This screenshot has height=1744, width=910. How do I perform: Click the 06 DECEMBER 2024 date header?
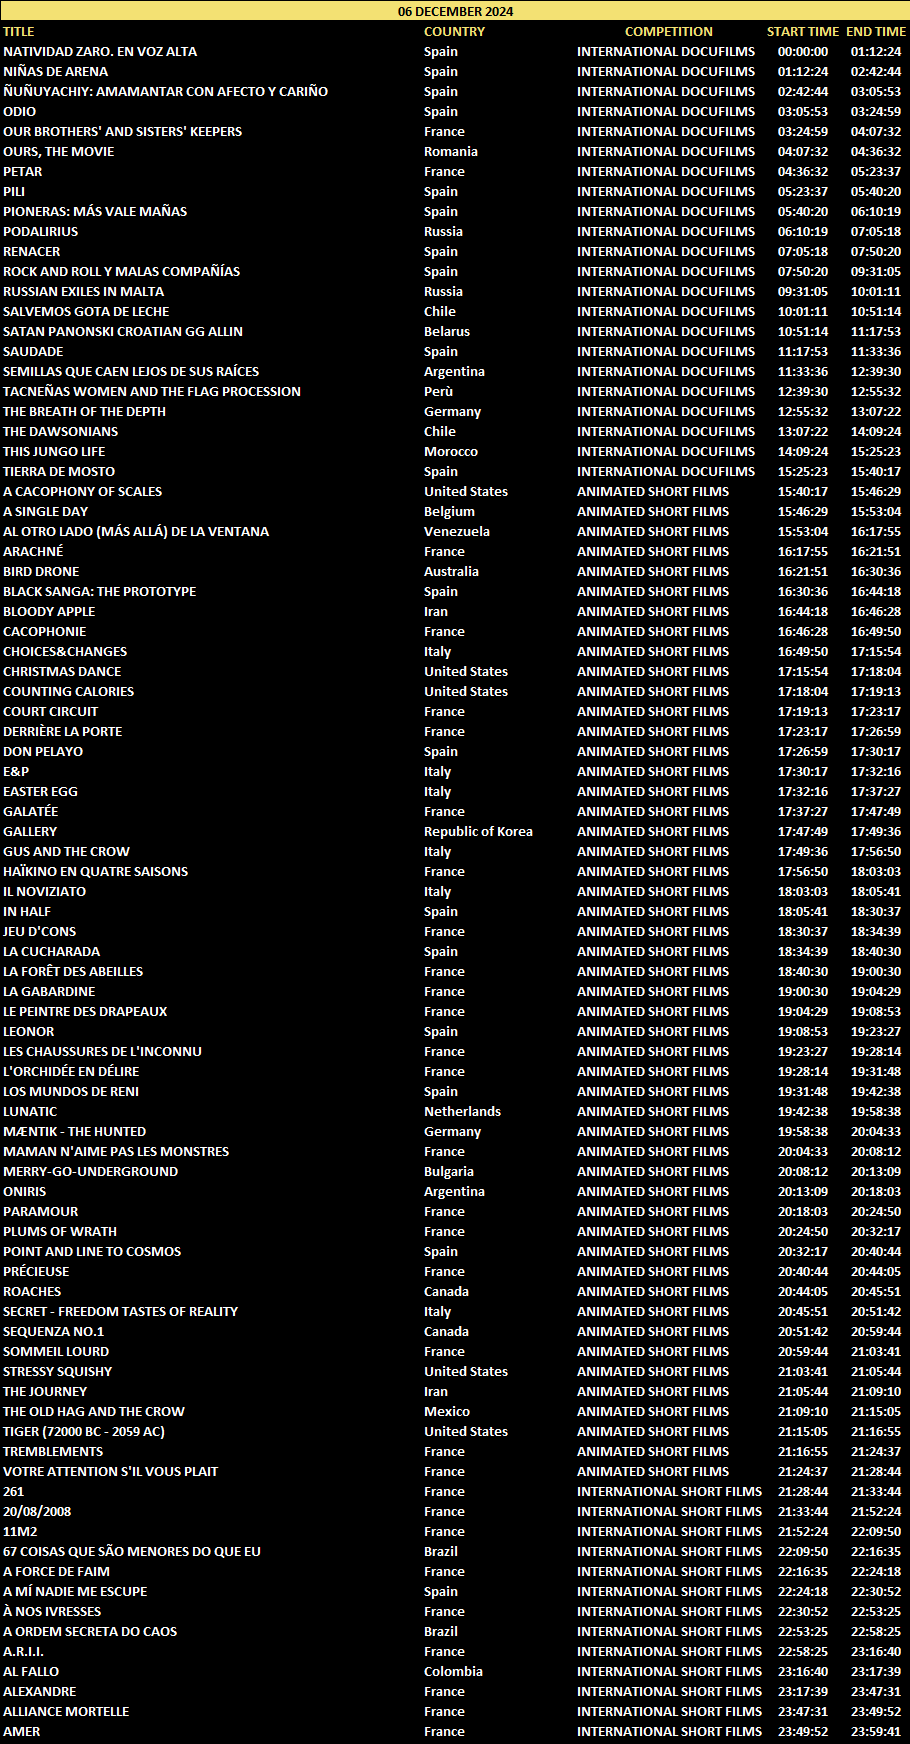tap(455, 11)
